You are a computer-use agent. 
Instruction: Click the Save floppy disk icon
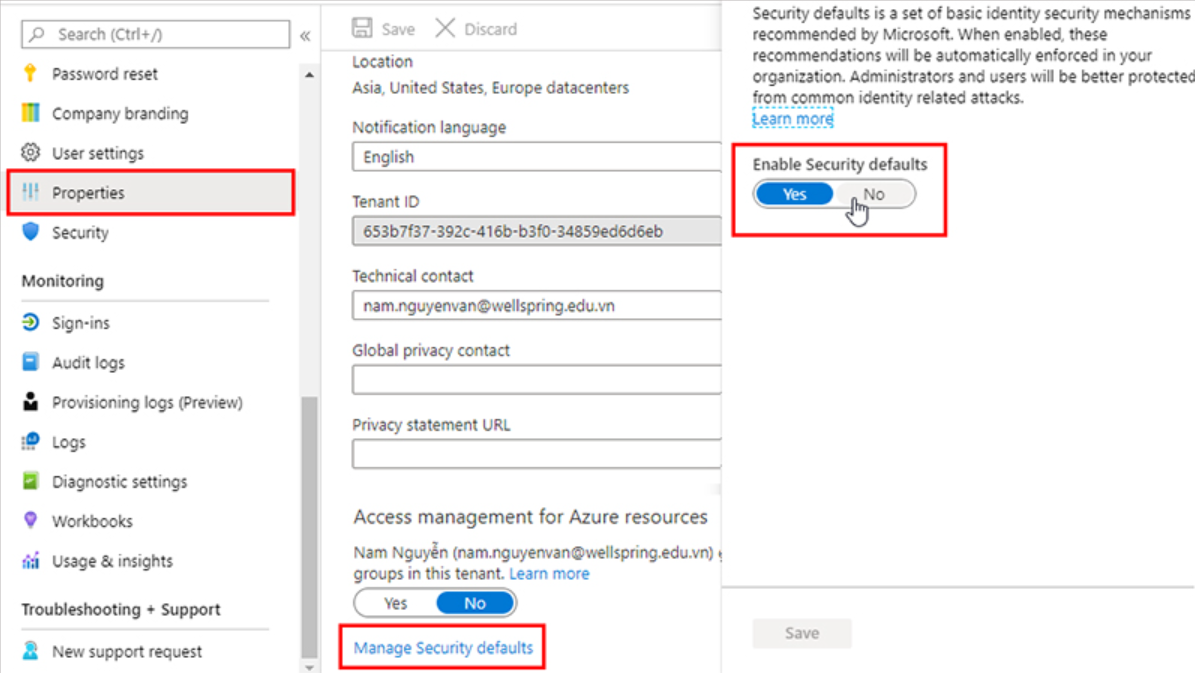tap(362, 28)
